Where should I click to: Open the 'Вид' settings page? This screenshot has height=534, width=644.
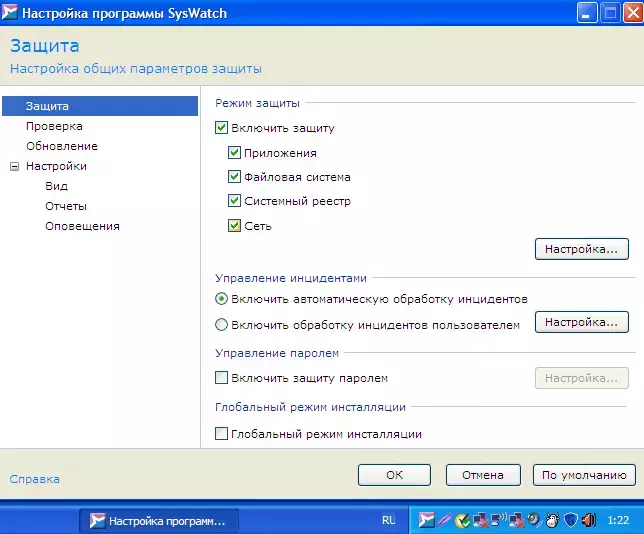coord(56,186)
